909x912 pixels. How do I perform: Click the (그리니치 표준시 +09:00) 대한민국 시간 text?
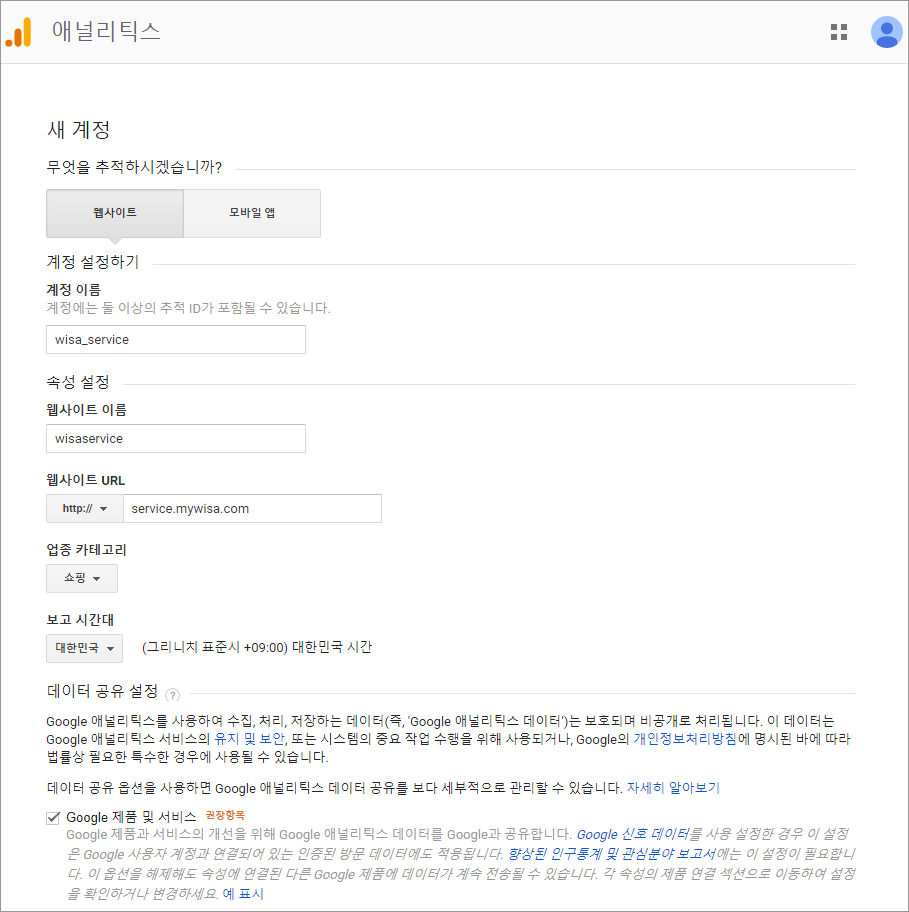tap(257, 647)
